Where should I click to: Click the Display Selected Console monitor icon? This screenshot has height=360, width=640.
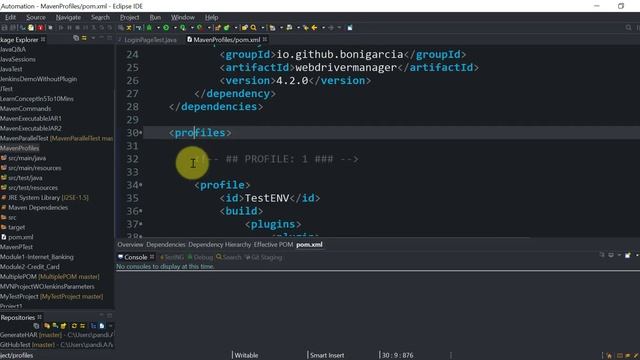click(611, 255)
